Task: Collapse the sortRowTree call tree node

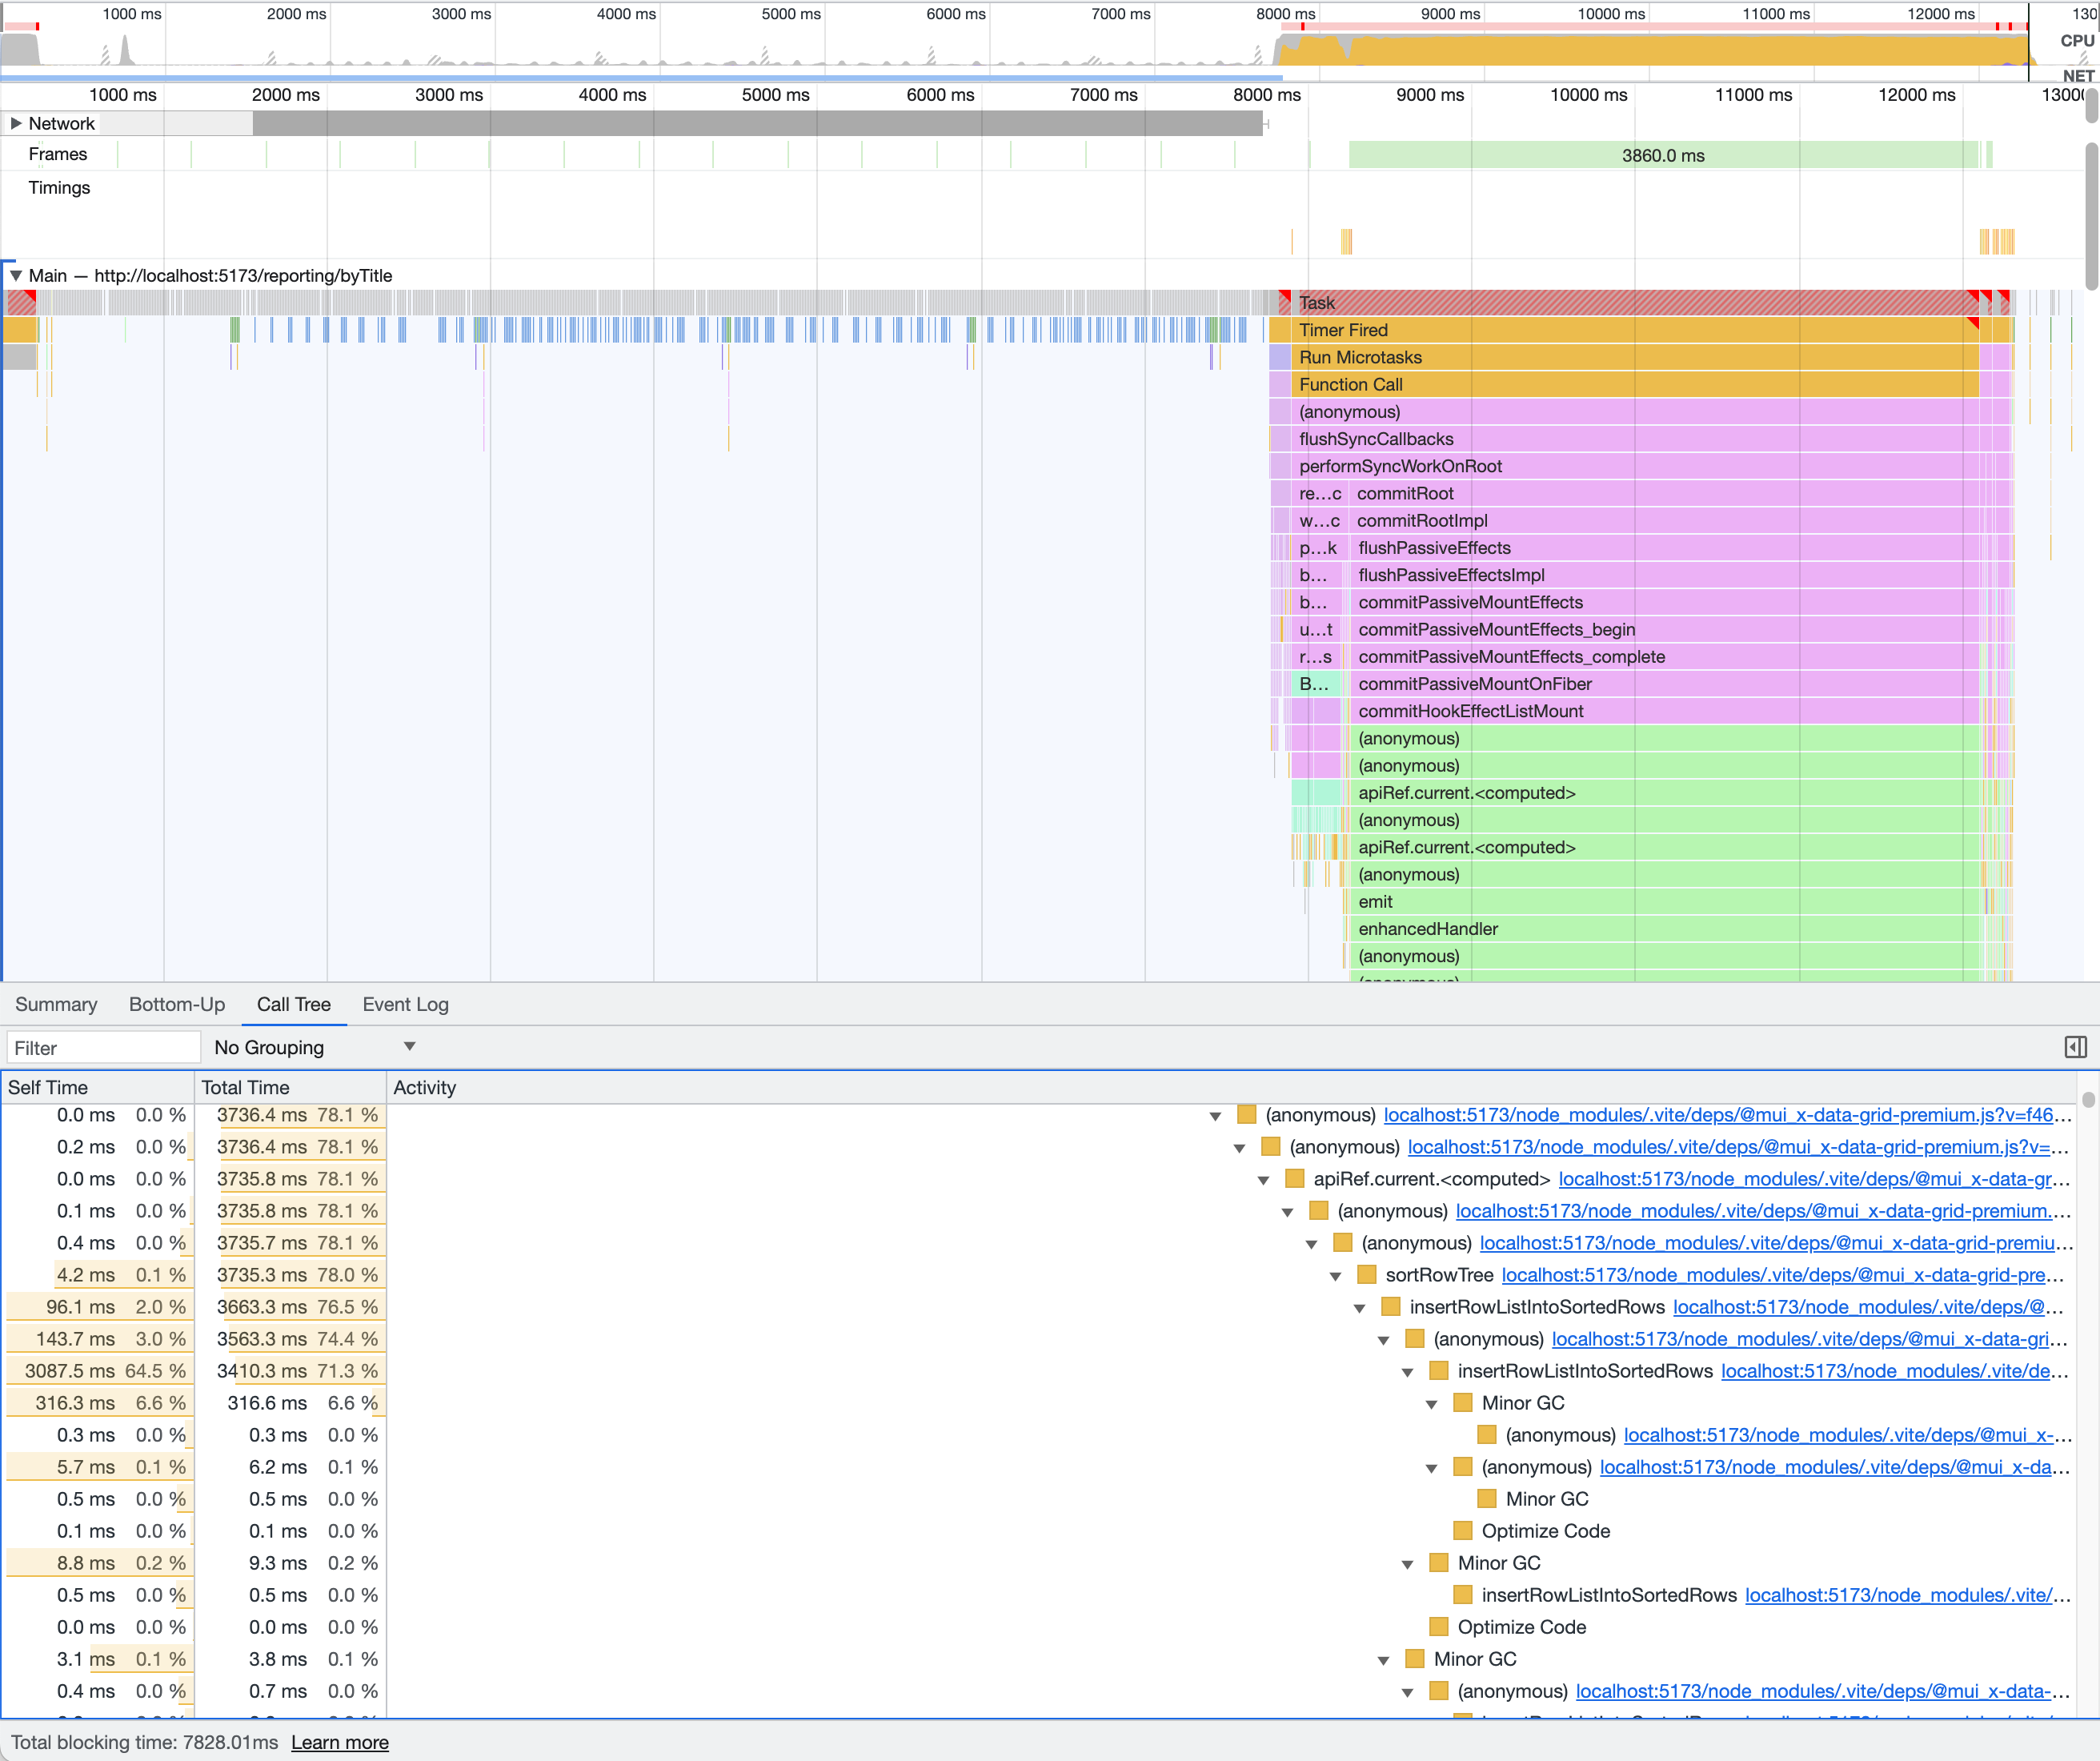Action: tap(1337, 1275)
